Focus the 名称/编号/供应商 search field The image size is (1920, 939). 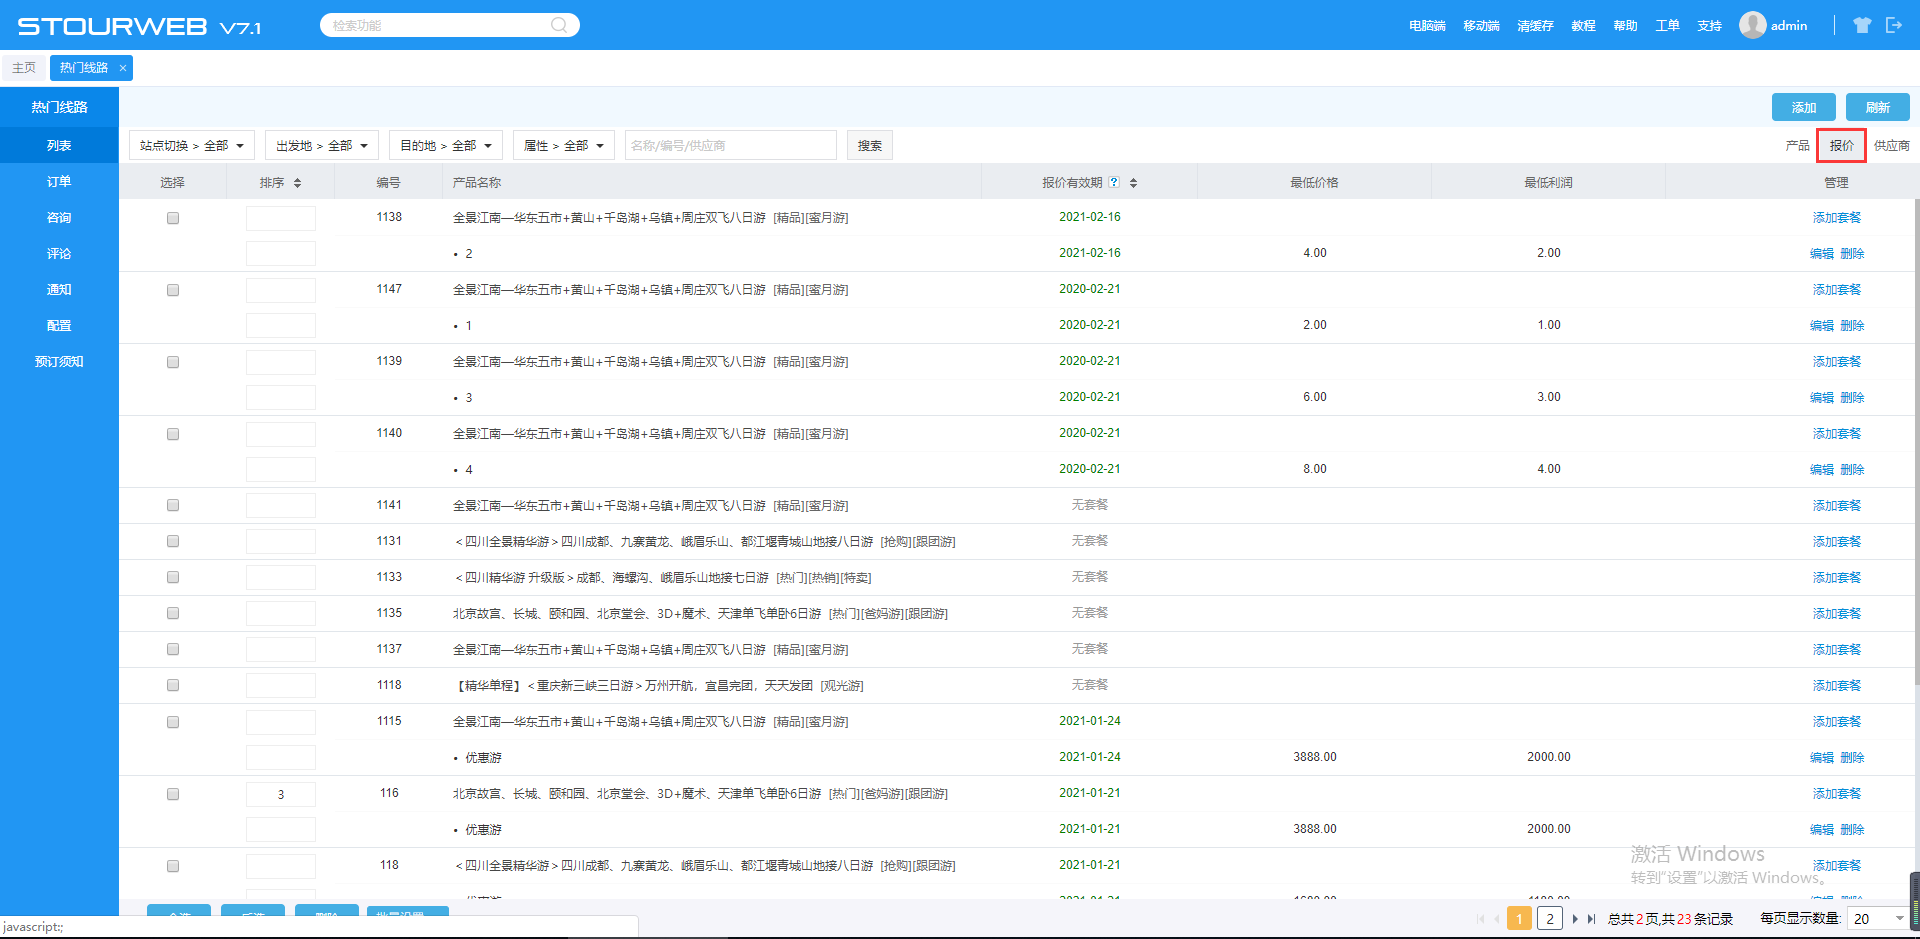pos(730,146)
